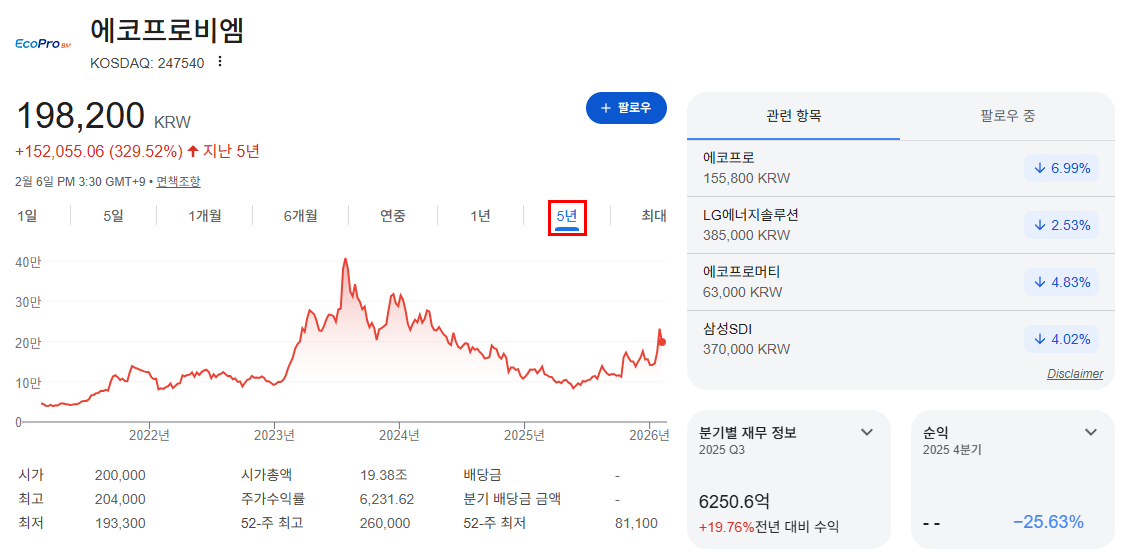
Task: Click the 2023년 axis label on chart
Action: [x=274, y=435]
